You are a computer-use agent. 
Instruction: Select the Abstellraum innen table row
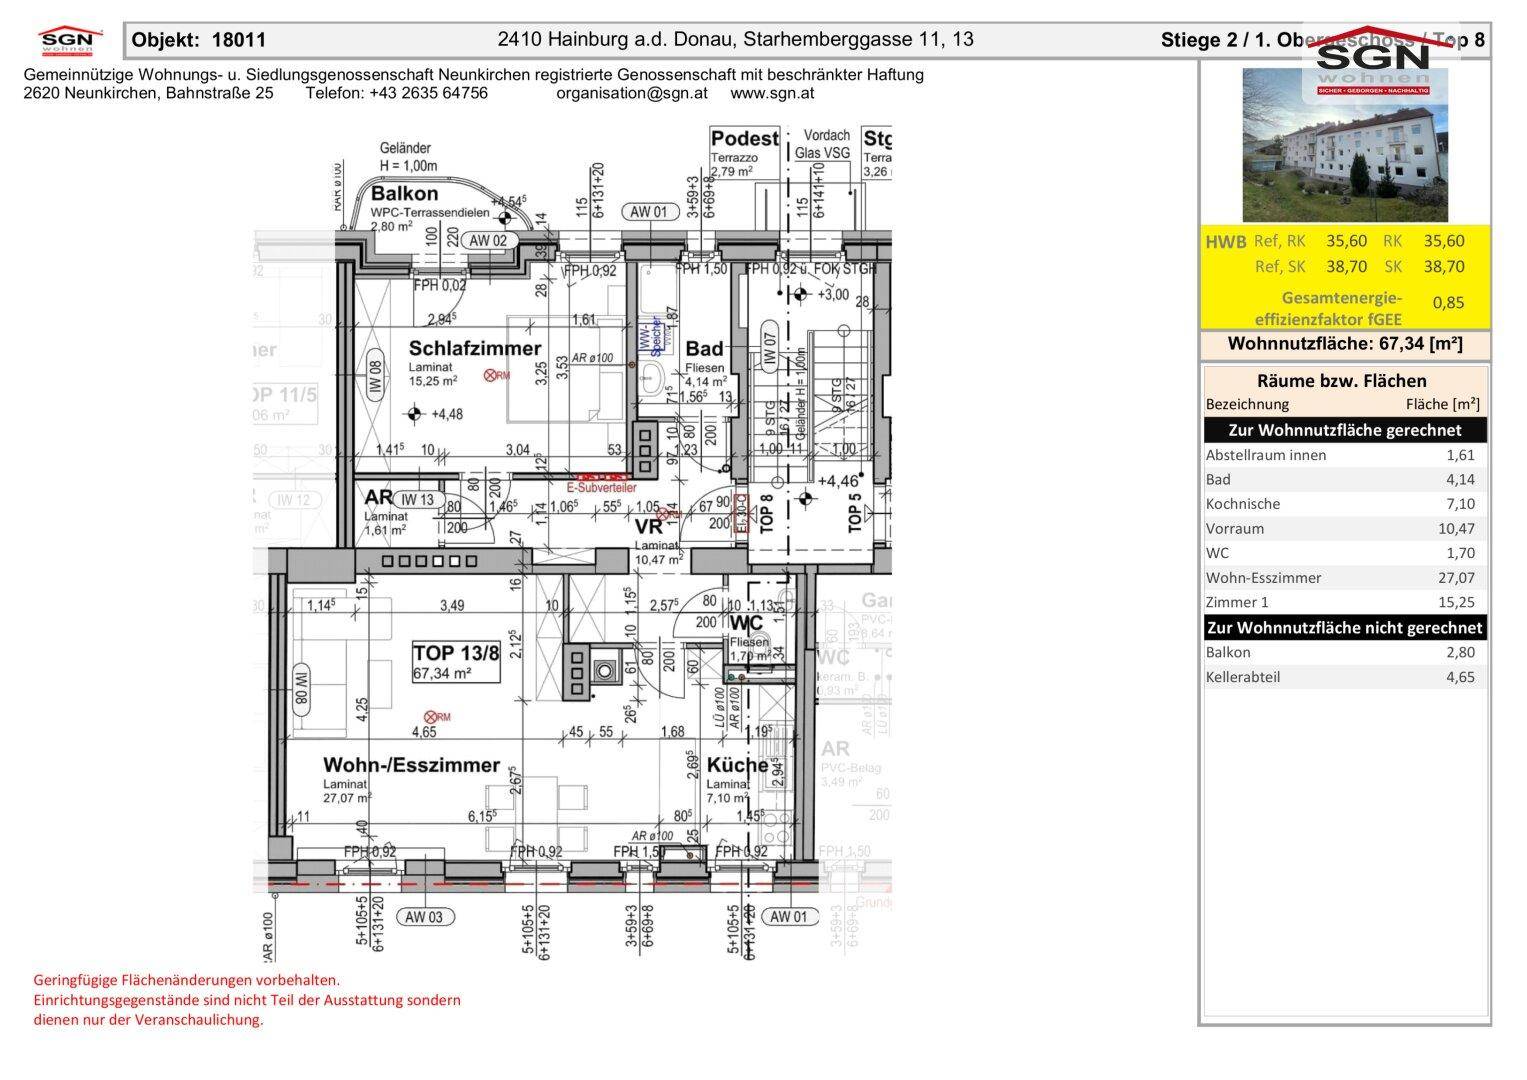tap(1345, 455)
